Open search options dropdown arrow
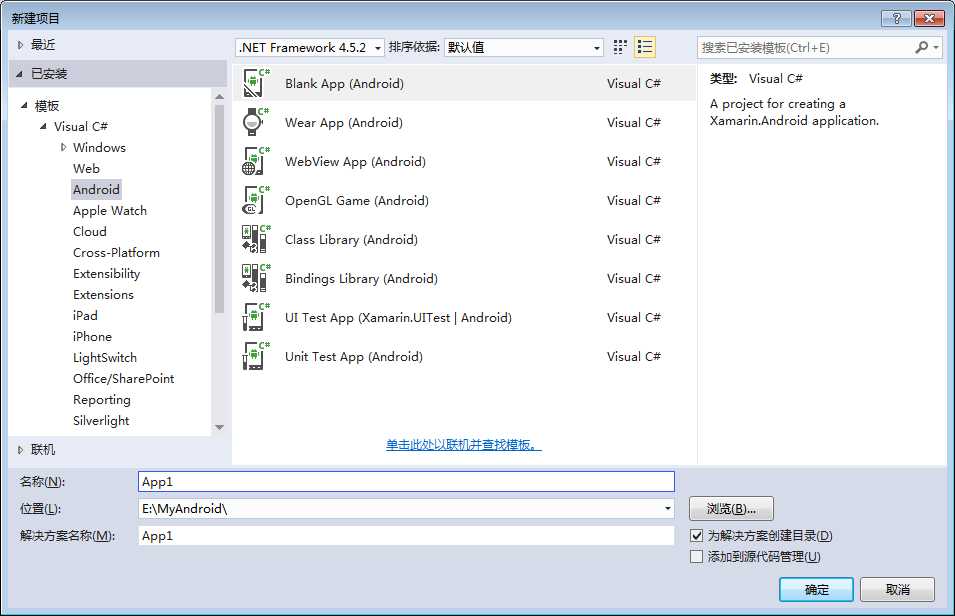Image resolution: width=955 pixels, height=616 pixels. (936, 48)
